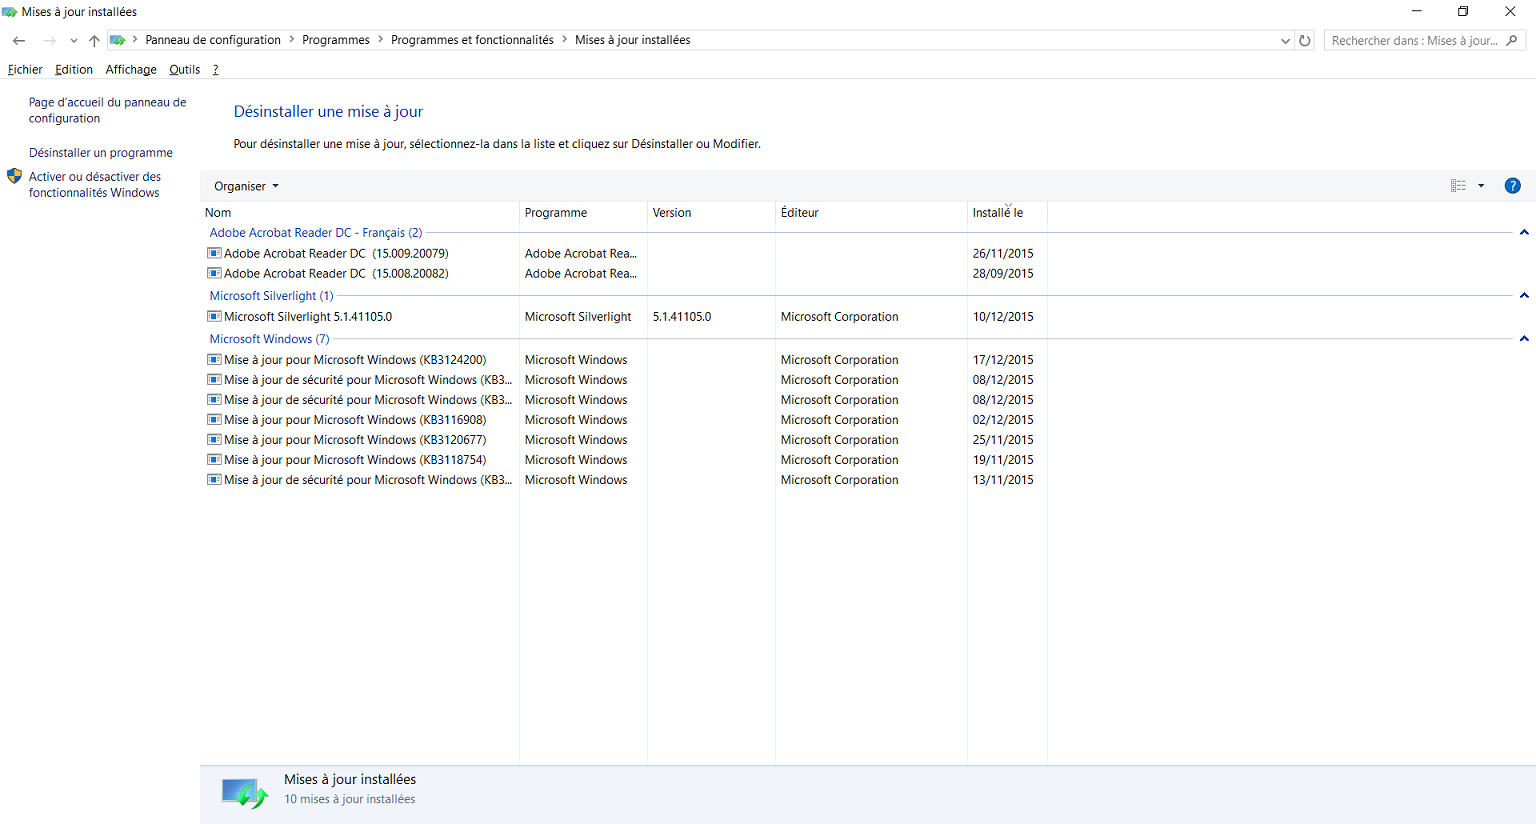This screenshot has width=1536, height=824.
Task: Select 'Microsoft Windows (7)' group header
Action: point(269,339)
